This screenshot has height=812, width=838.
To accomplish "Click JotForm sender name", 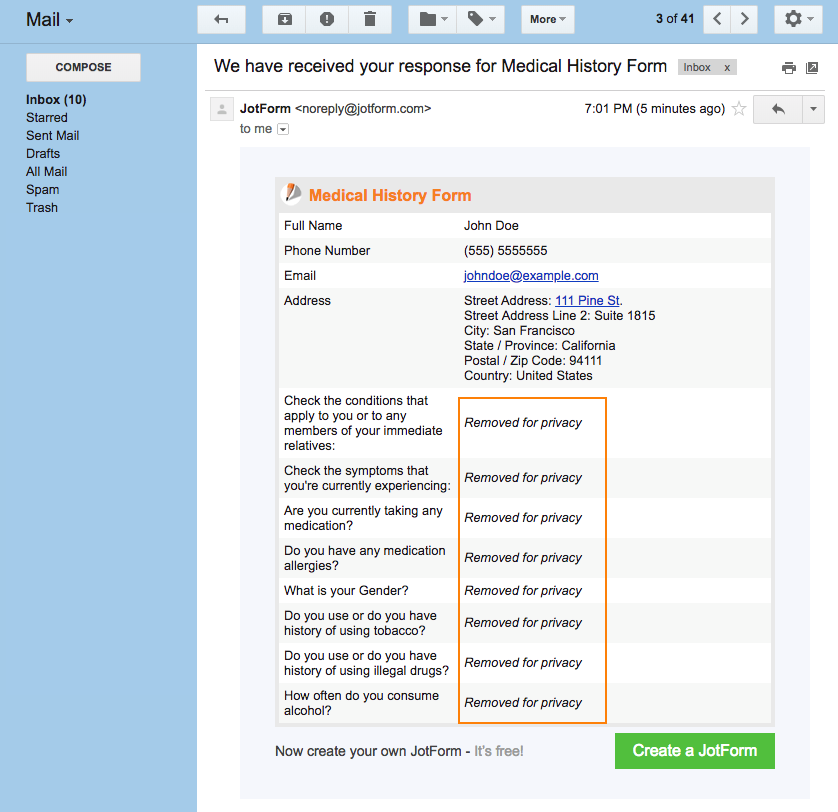I will [265, 109].
